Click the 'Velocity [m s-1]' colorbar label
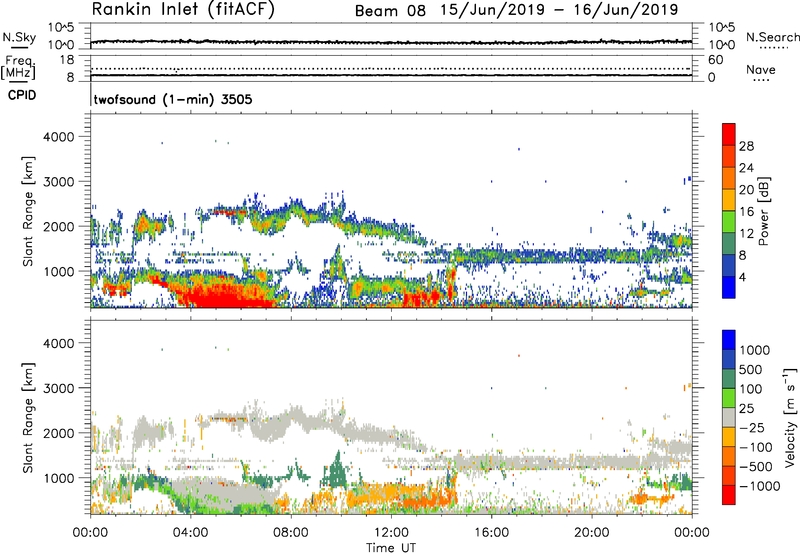The width and height of the screenshot is (800, 554). coord(790,417)
